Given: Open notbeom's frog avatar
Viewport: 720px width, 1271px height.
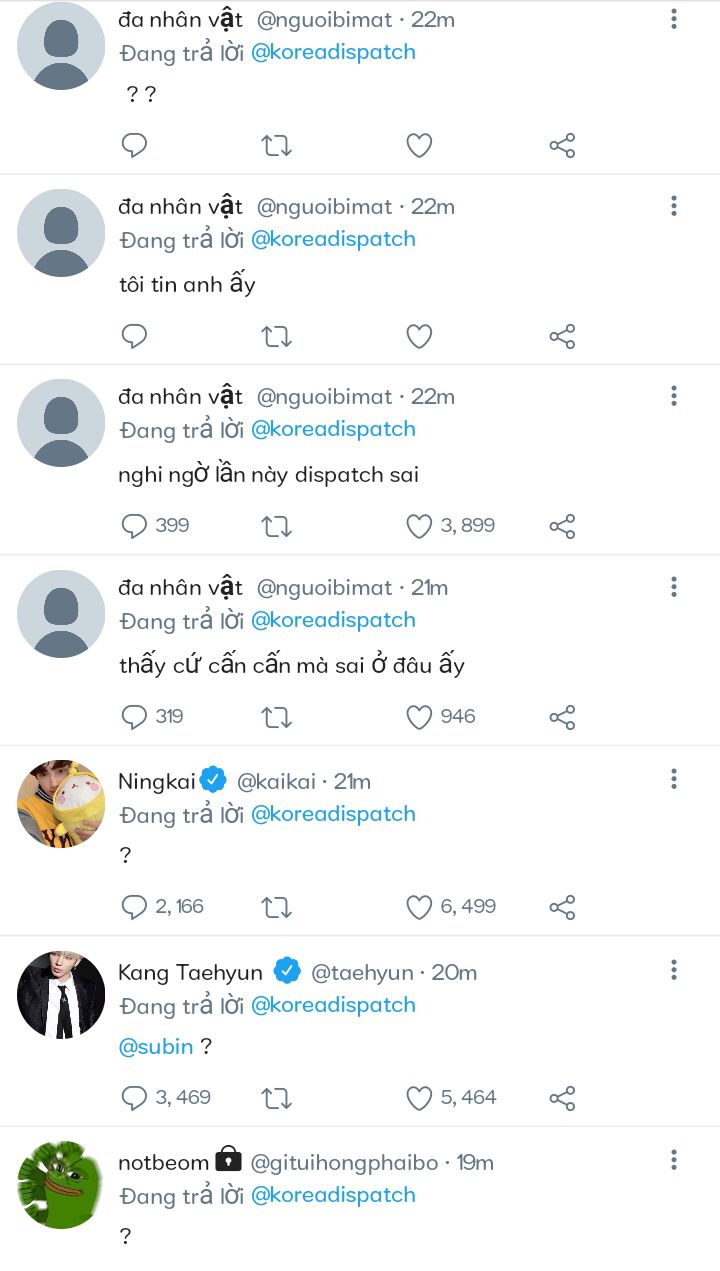Looking at the screenshot, I should pyautogui.click(x=61, y=1185).
